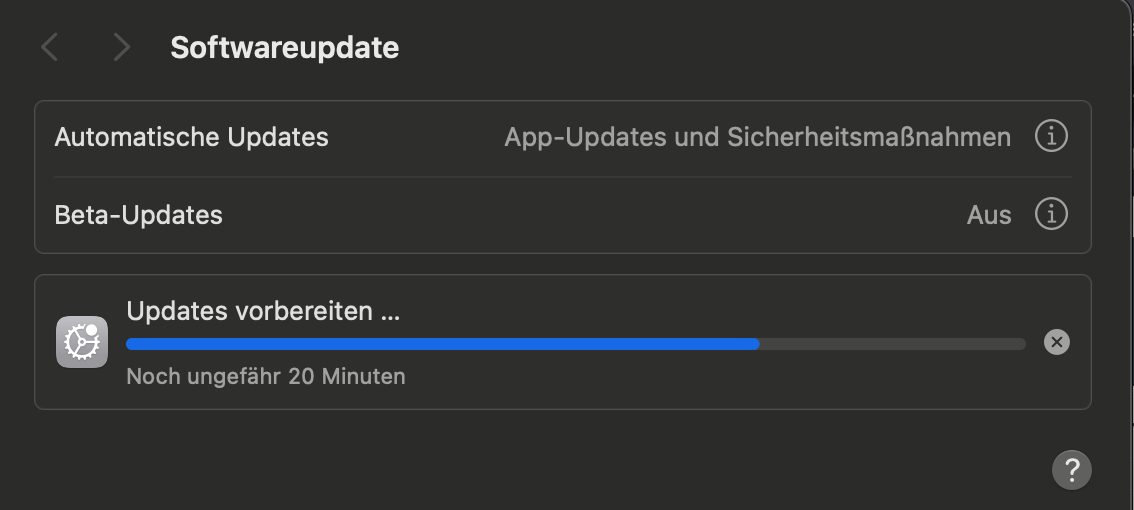Open help with the question mark button

[1071, 468]
